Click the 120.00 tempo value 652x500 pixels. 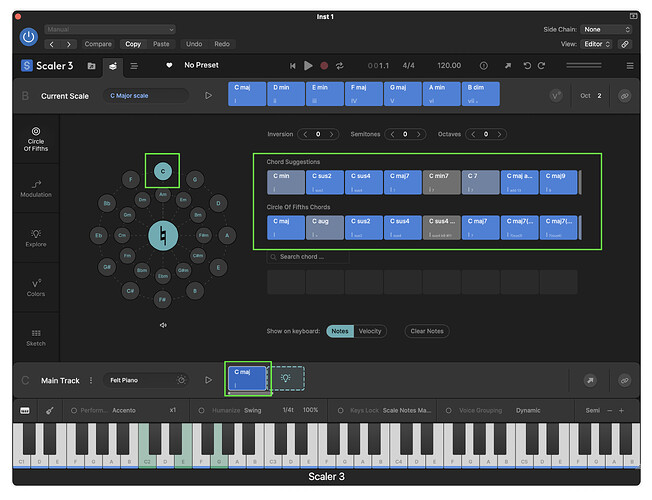click(x=449, y=66)
